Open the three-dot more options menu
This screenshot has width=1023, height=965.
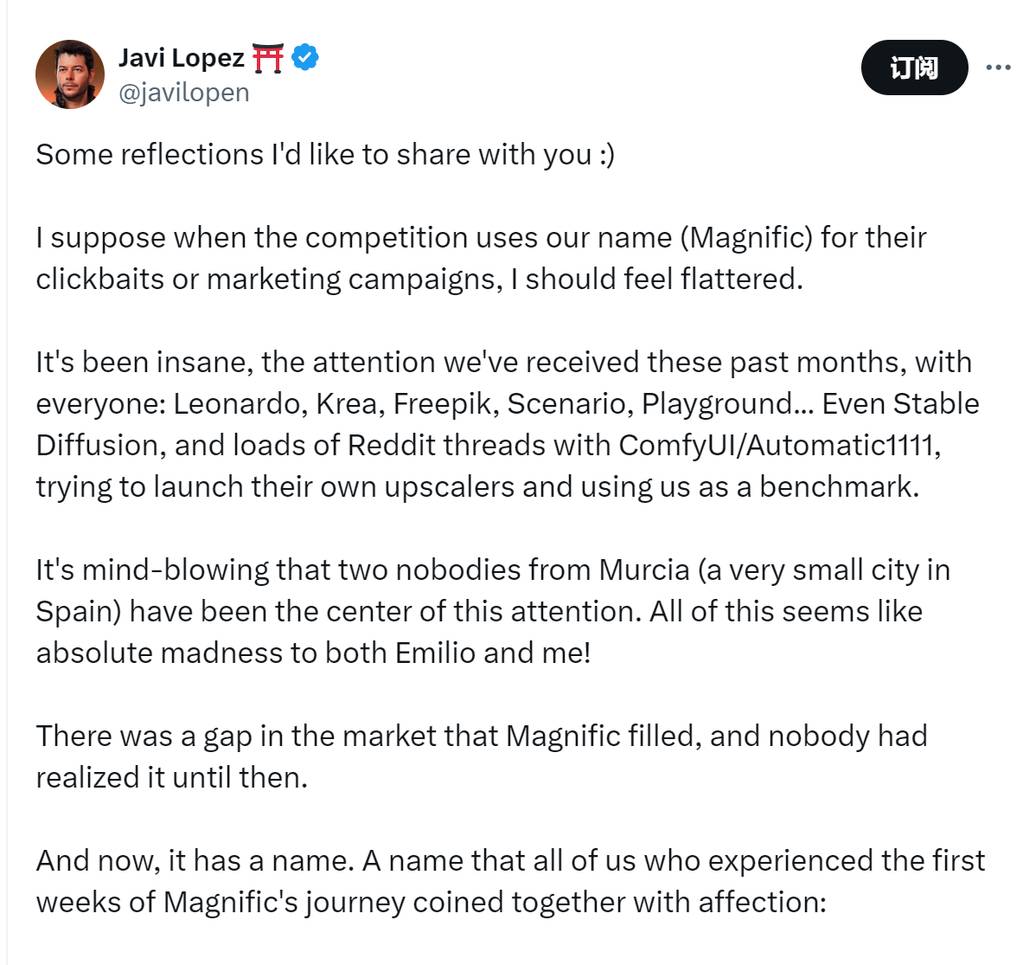tap(998, 68)
